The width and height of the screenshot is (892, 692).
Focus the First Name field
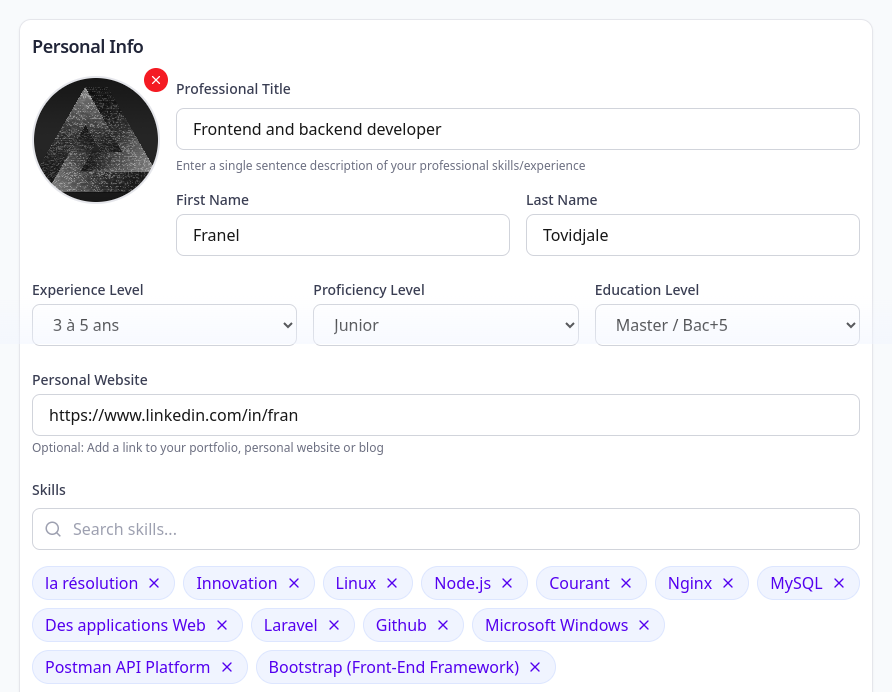[x=342, y=235]
